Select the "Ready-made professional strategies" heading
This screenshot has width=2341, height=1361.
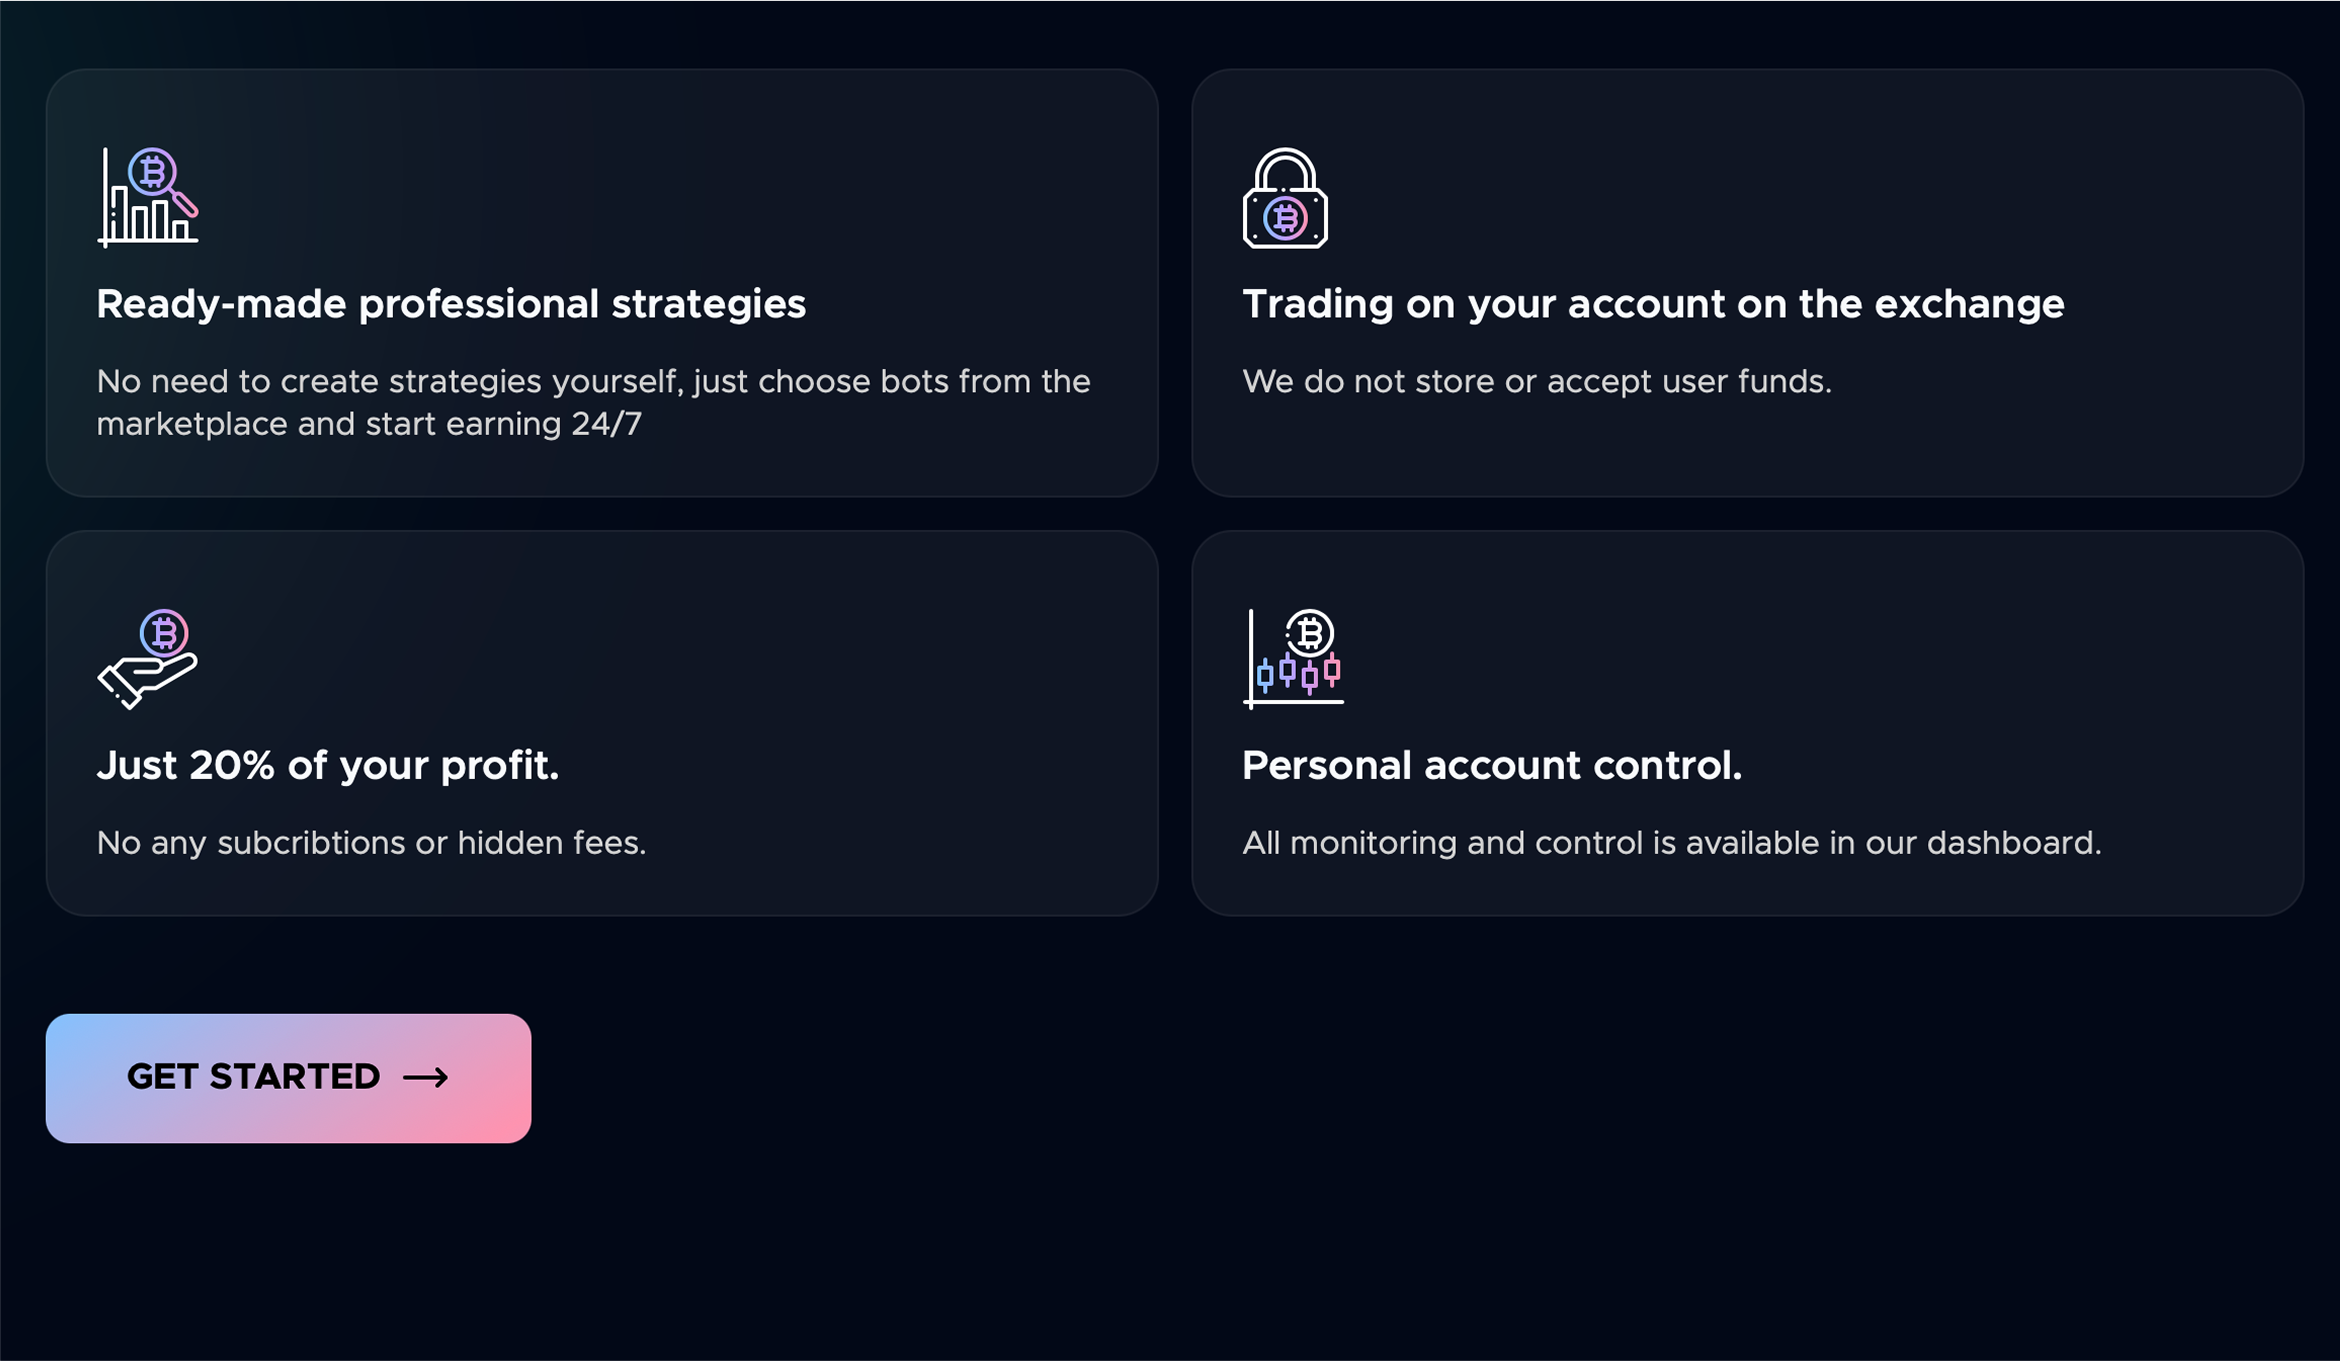click(450, 304)
